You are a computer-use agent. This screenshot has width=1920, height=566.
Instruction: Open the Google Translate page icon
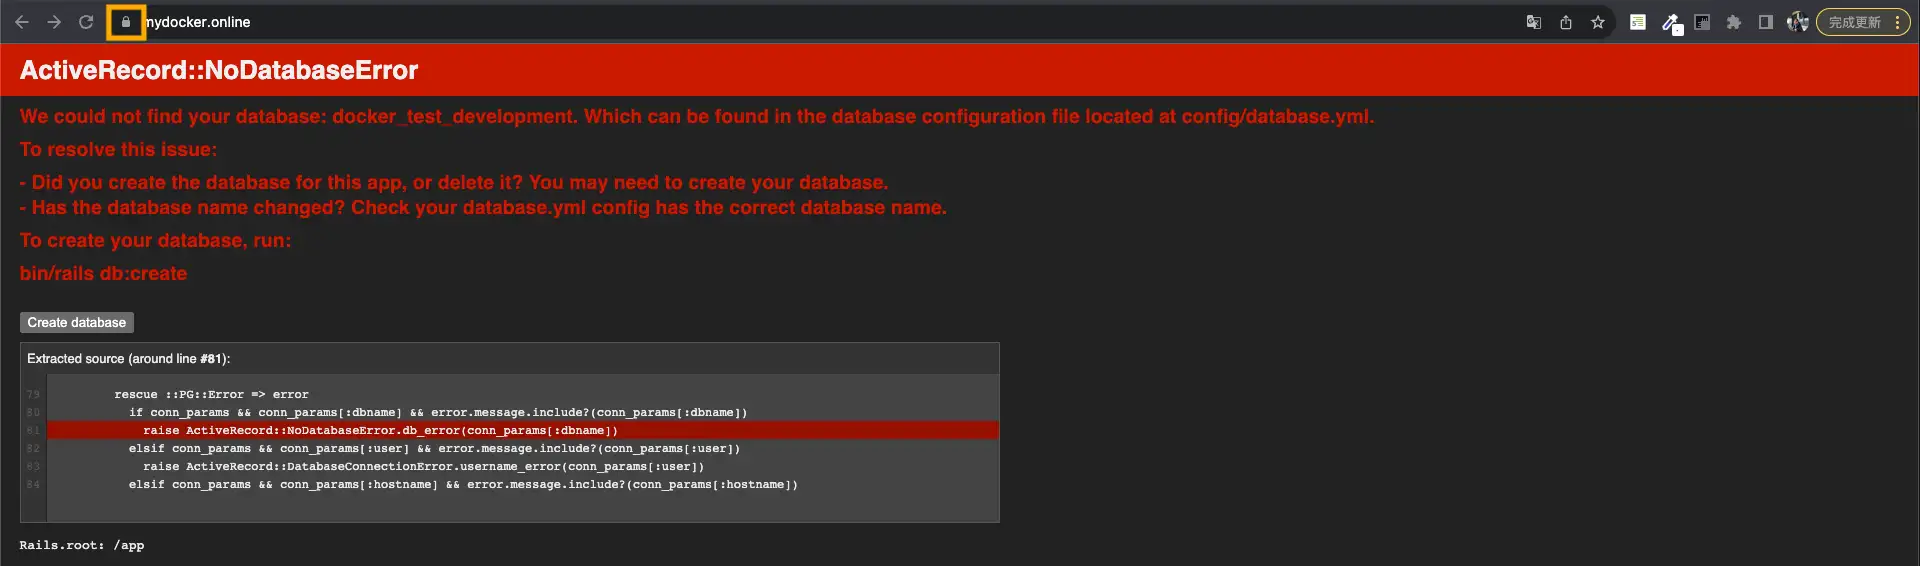(x=1533, y=22)
